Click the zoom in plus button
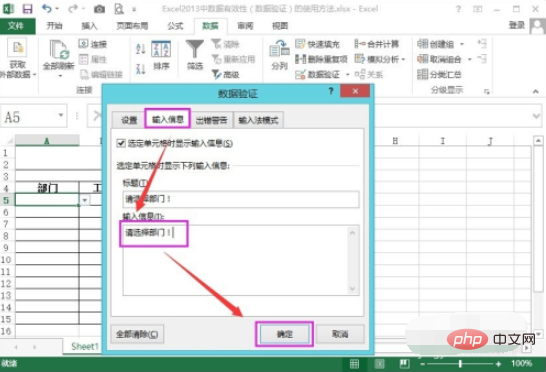The image size is (546, 372). pyautogui.click(x=498, y=364)
